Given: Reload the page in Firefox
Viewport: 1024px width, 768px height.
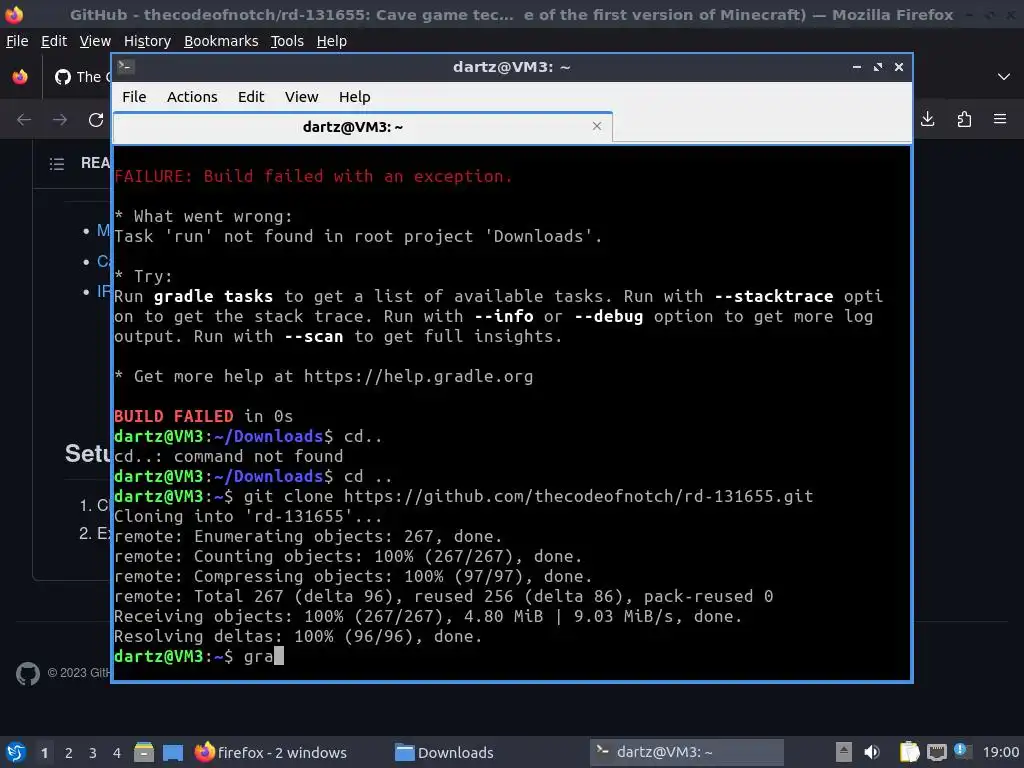Looking at the screenshot, I should (96, 120).
